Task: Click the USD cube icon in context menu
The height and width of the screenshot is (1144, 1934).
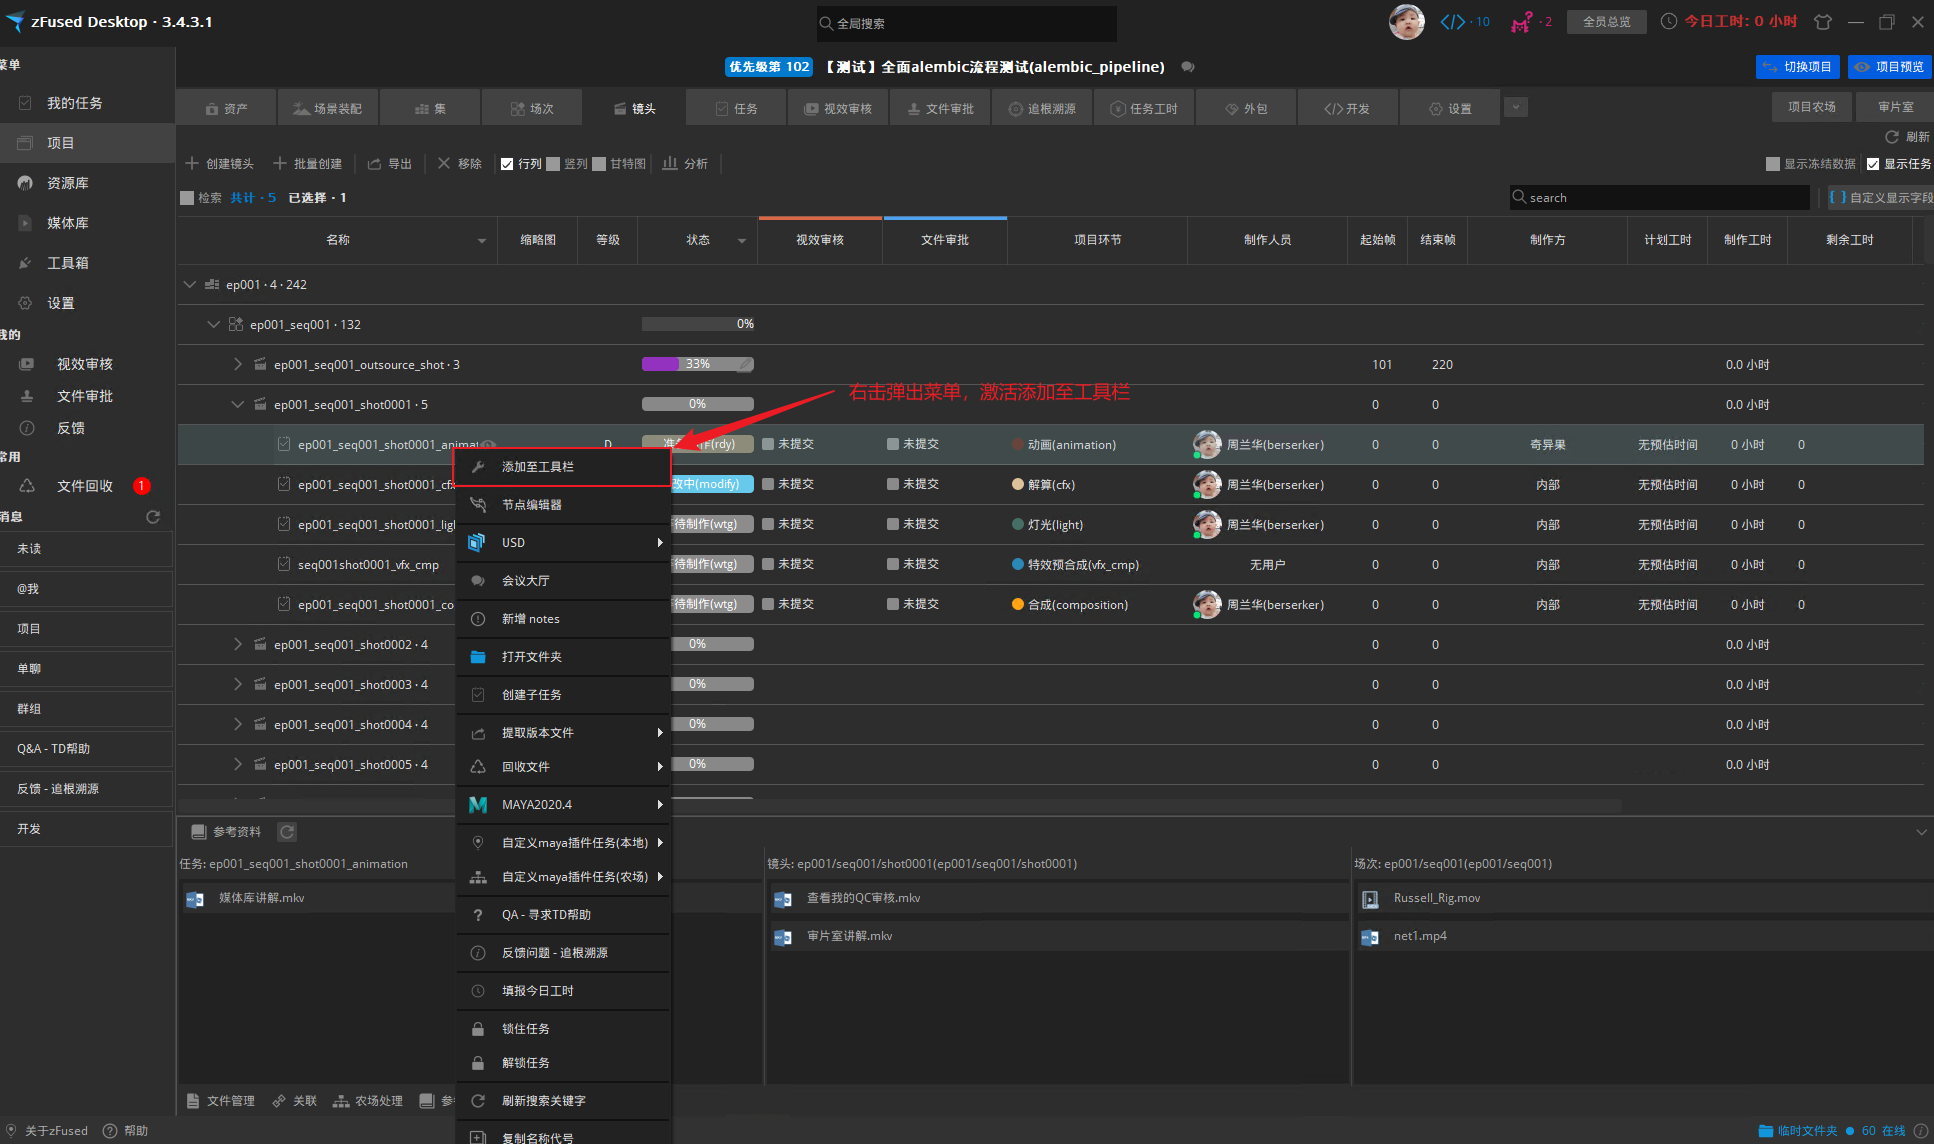Action: [477, 543]
